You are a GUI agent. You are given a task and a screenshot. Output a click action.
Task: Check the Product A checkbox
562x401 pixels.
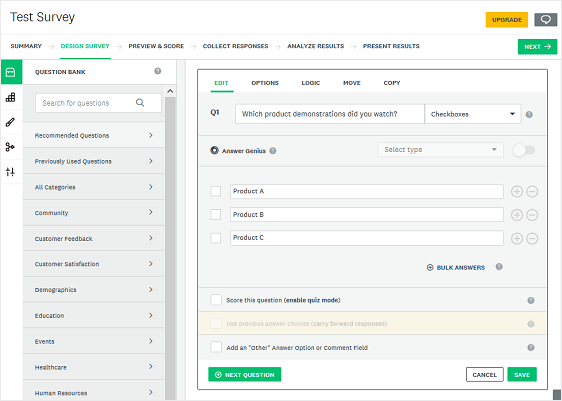(215, 191)
